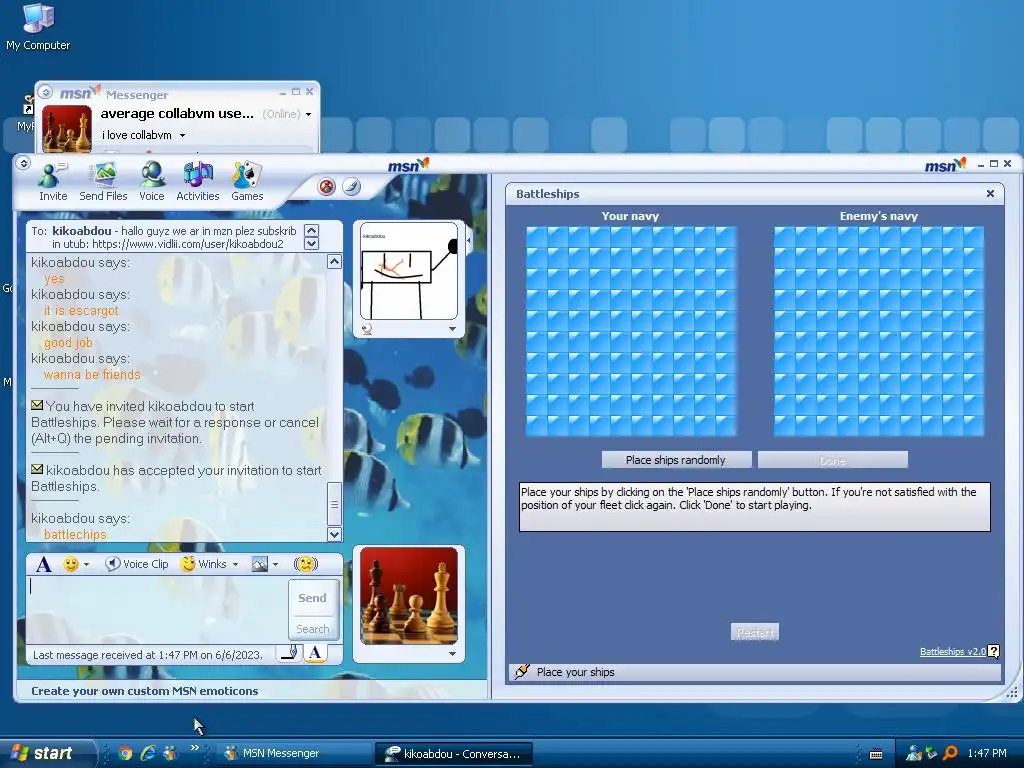This screenshot has height=768, width=1024.
Task: Click the chat history scrollbar thumb
Action: click(334, 504)
